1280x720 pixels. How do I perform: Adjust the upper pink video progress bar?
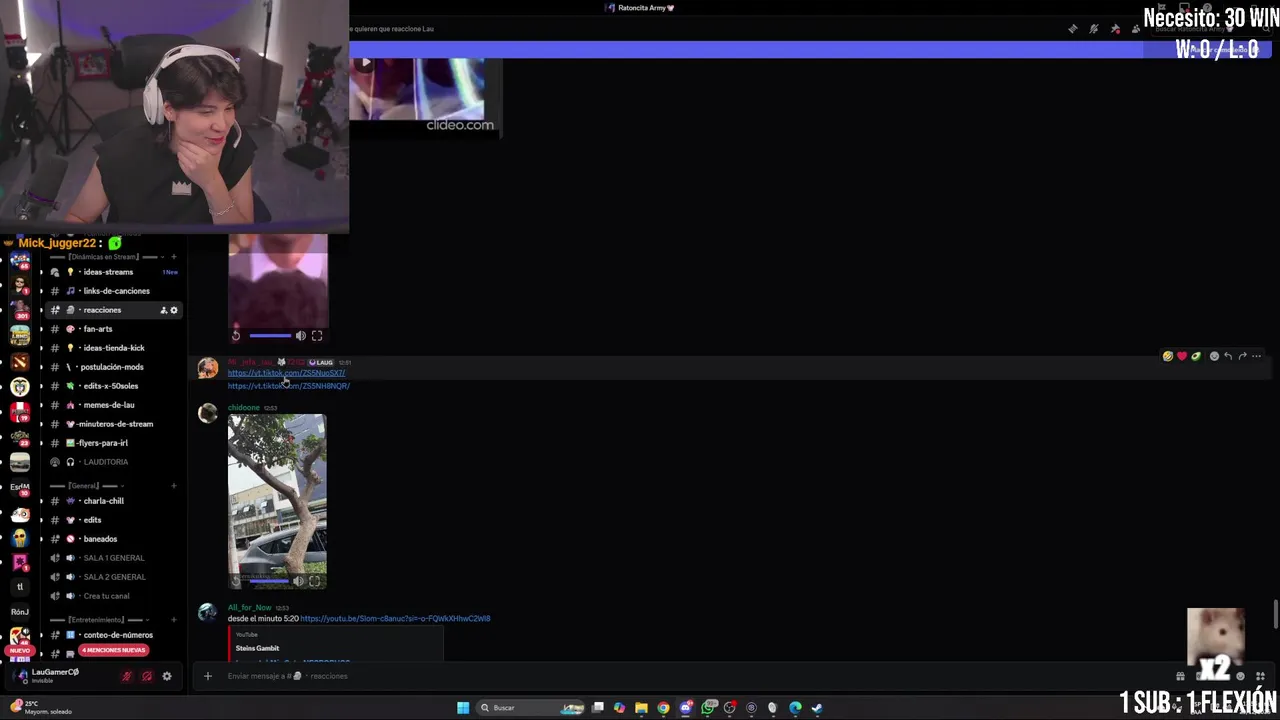click(x=270, y=336)
